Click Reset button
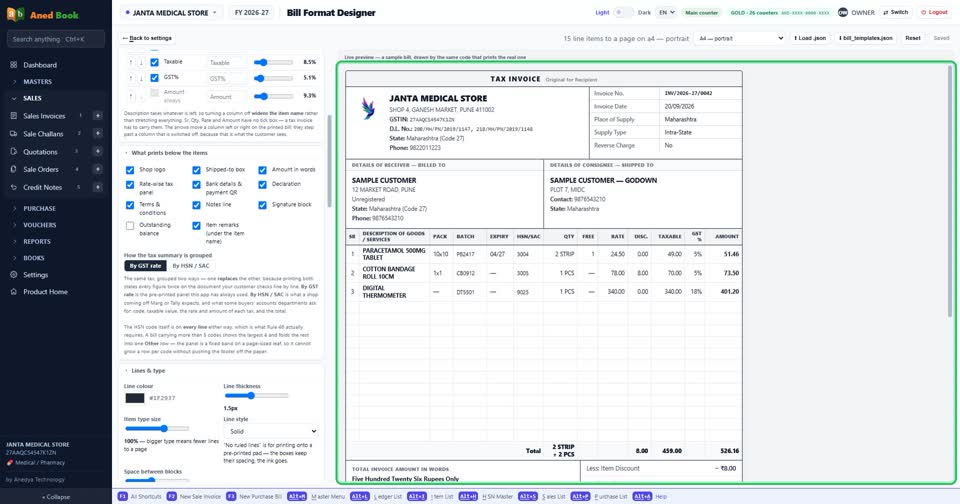This screenshot has width=960, height=504. 913,38
